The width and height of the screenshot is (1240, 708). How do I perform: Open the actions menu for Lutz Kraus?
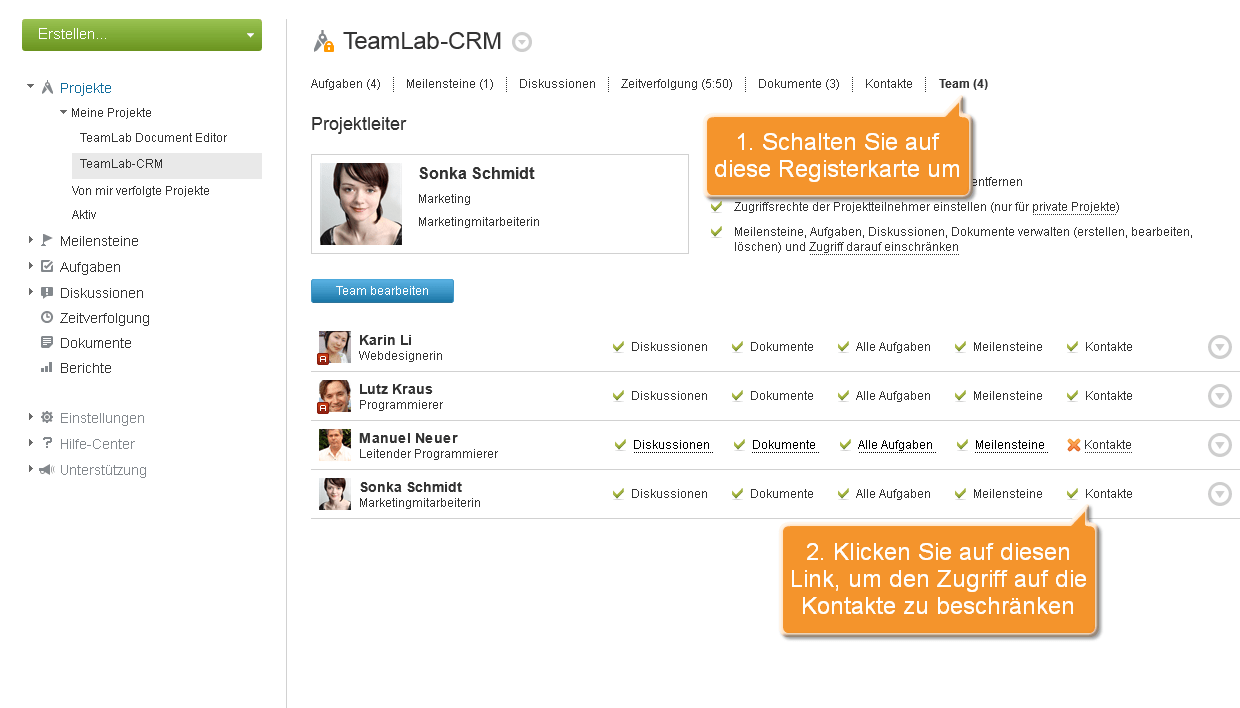coord(1220,396)
